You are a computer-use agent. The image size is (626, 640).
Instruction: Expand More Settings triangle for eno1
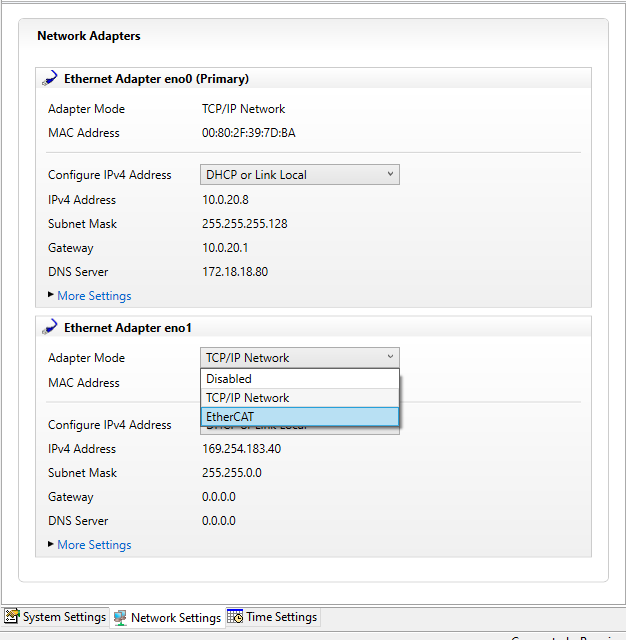pos(51,544)
